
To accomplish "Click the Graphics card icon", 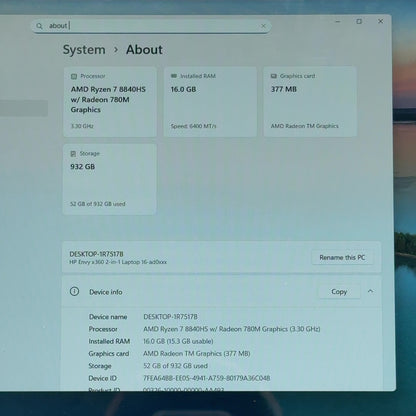I will tap(274, 76).
